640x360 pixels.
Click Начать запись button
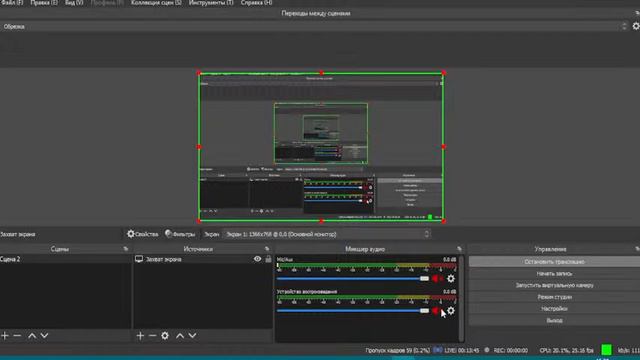pos(554,273)
